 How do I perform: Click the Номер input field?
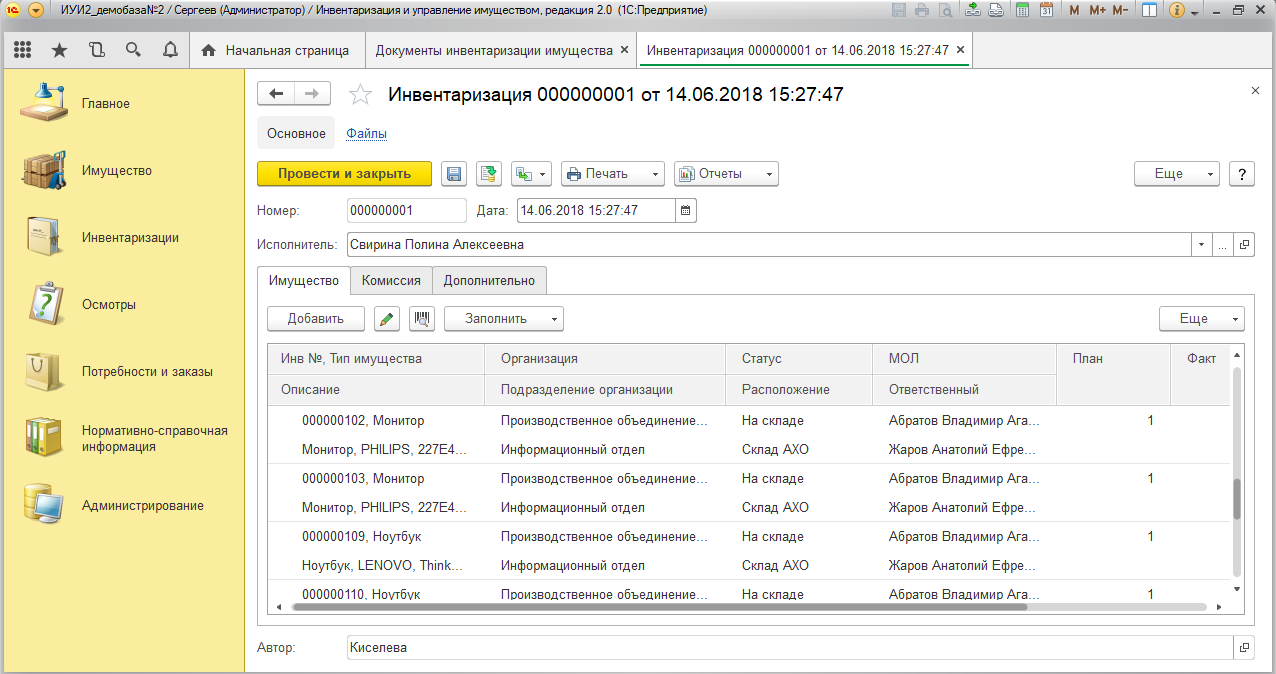pyautogui.click(x=406, y=211)
